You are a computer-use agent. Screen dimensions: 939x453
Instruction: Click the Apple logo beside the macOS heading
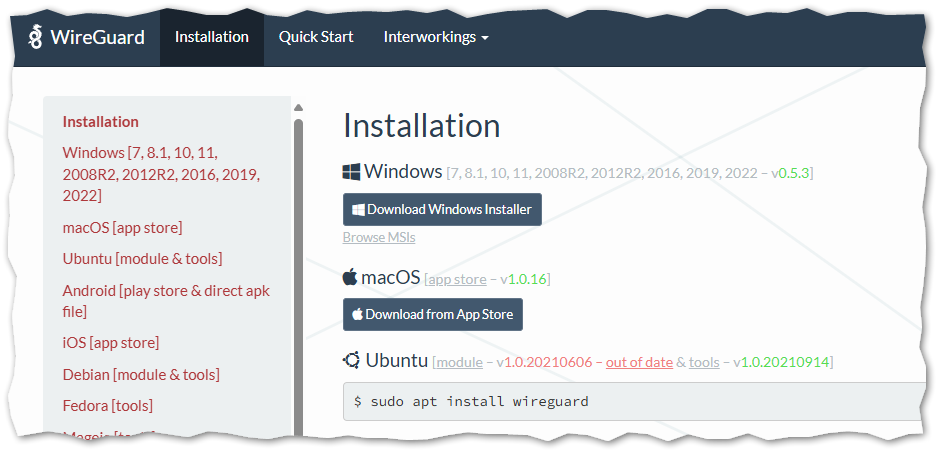click(x=350, y=277)
